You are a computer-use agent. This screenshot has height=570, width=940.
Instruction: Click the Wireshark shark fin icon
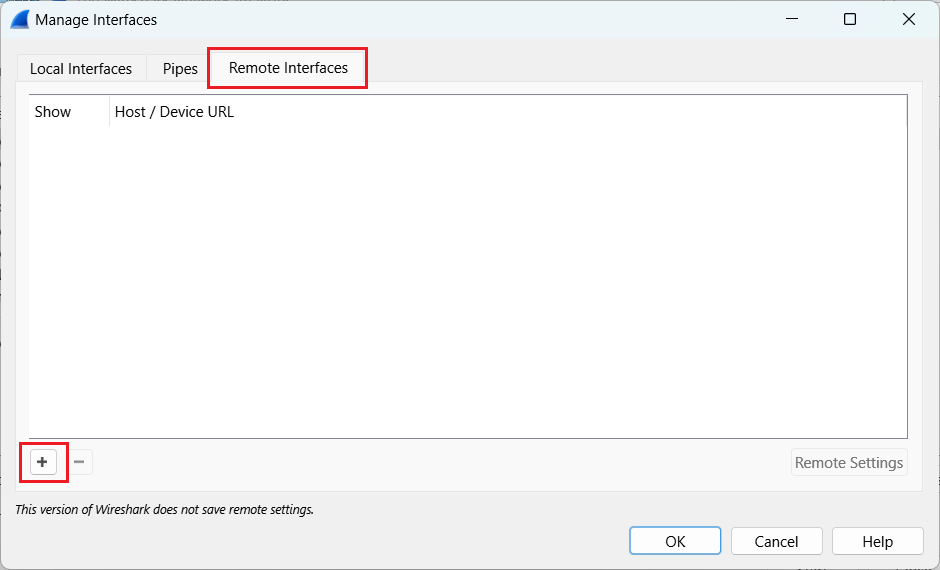[19, 19]
